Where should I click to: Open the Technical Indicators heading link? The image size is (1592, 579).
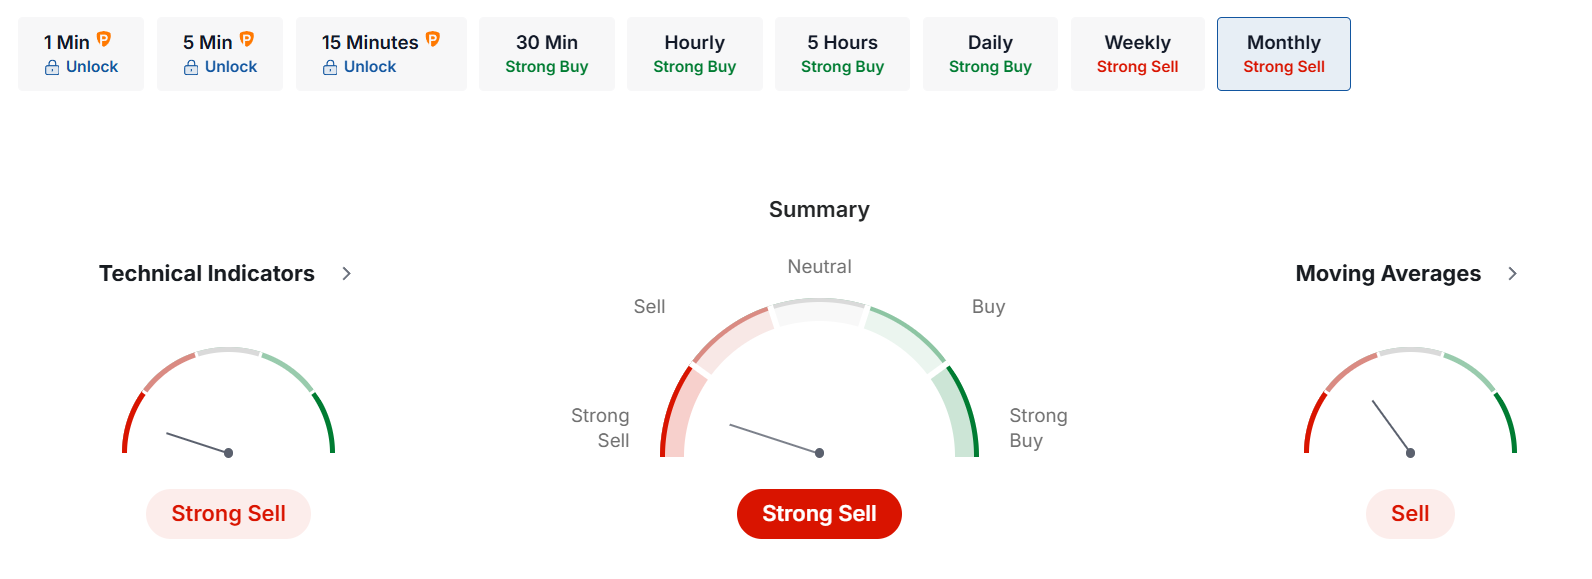207,274
